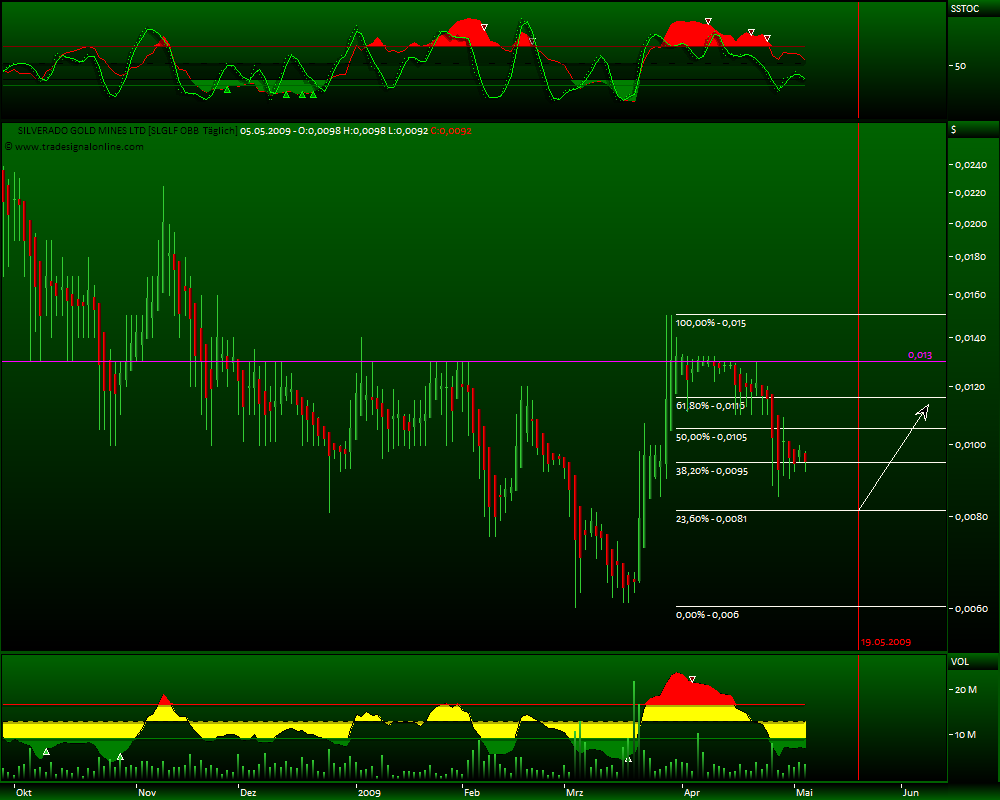Click the rightmost white triangle in SSTOC panel
1000x800 pixels.
tap(767, 39)
